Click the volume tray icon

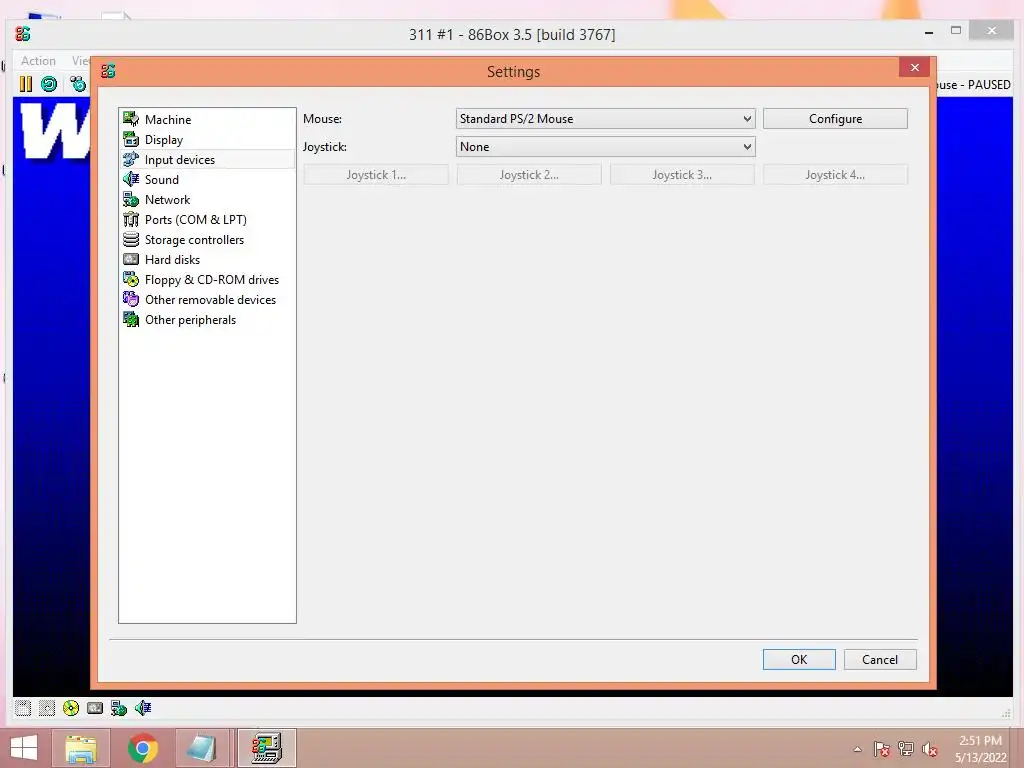tap(930, 749)
